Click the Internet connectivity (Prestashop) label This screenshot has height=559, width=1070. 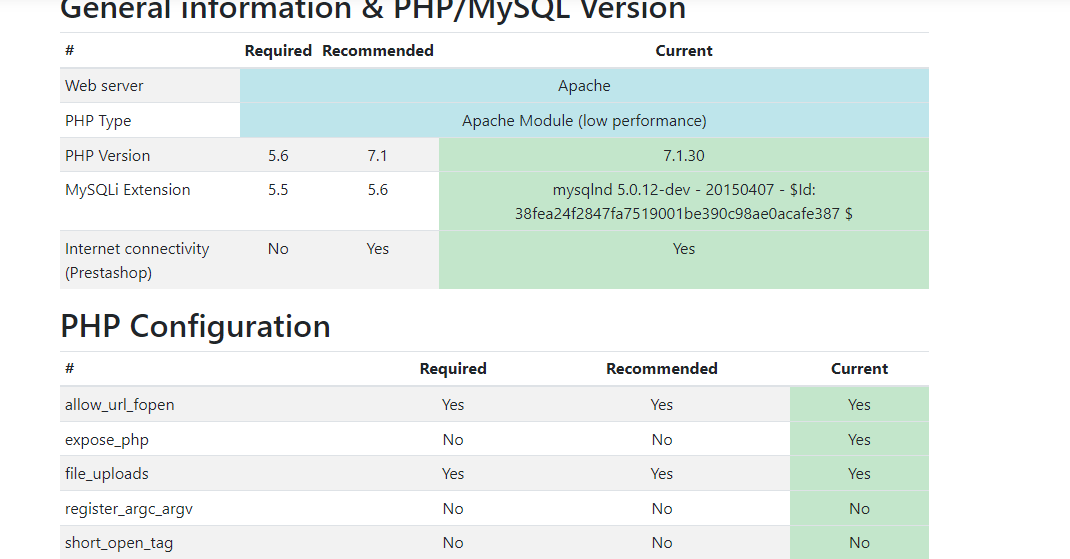pos(137,260)
